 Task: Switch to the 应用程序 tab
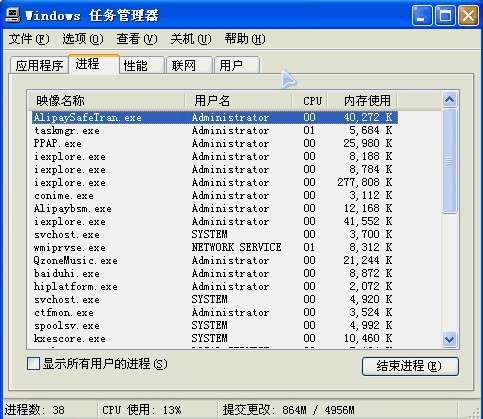click(39, 65)
